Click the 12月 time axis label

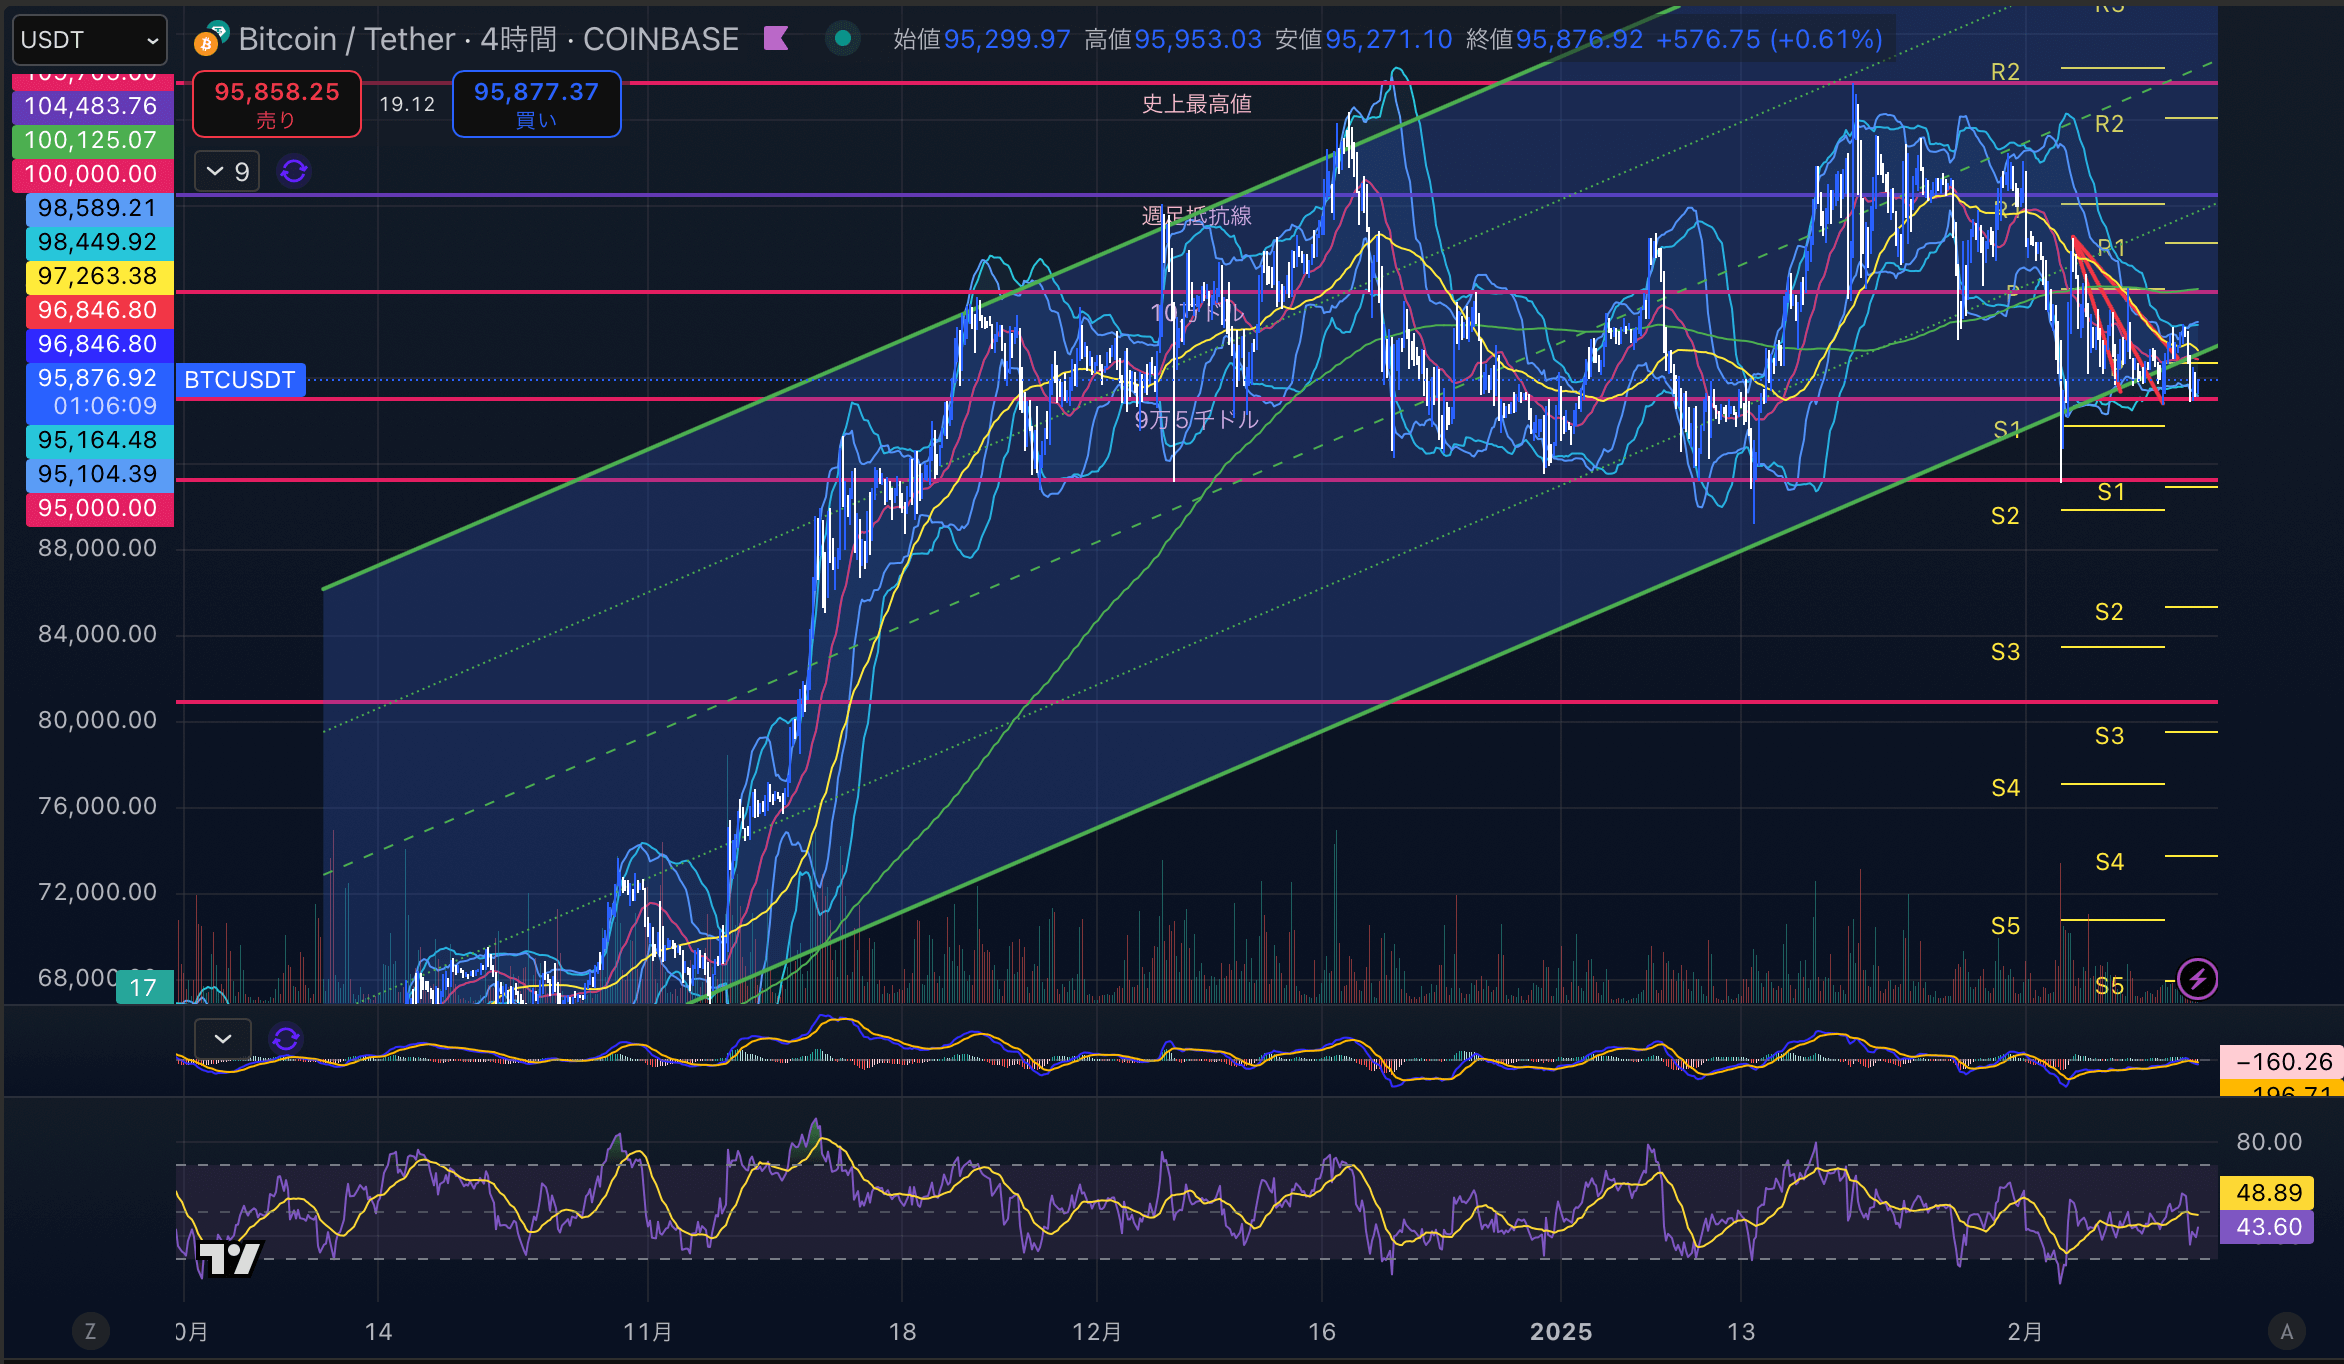pyautogui.click(x=1097, y=1332)
